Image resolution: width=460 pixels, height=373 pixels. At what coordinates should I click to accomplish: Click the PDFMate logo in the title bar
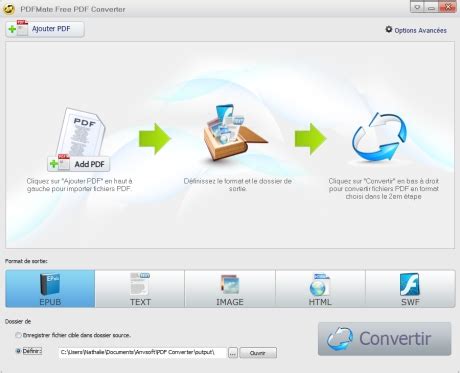click(9, 9)
